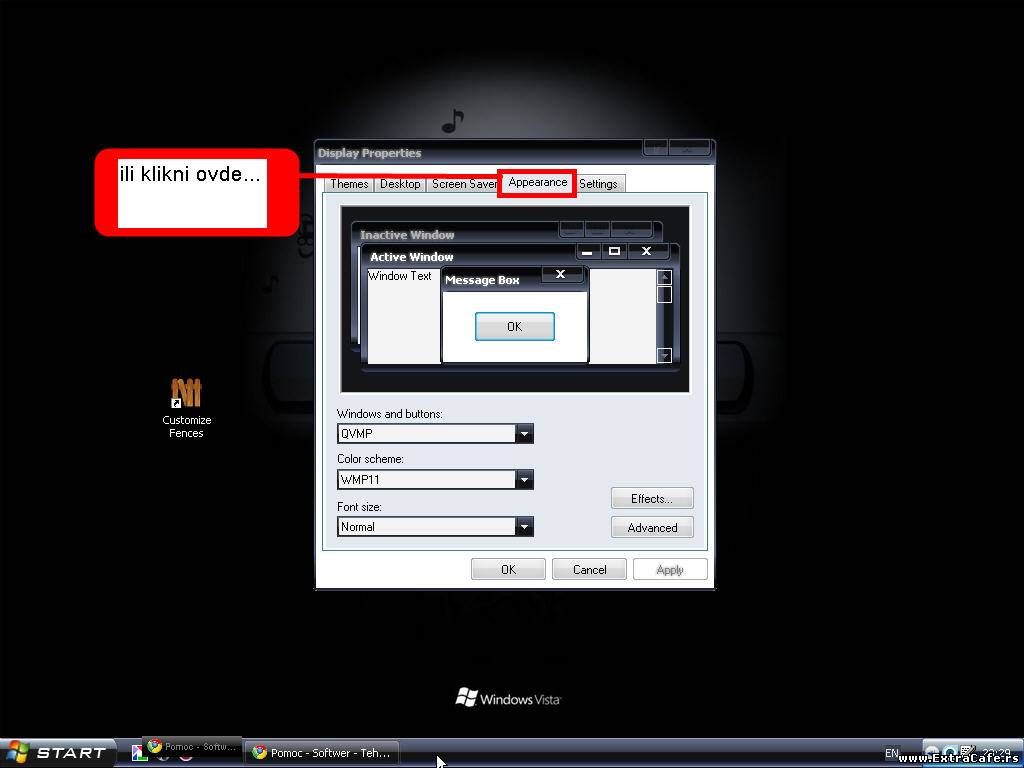Image resolution: width=1024 pixels, height=768 pixels.
Task: Open the Windows and buttons dropdown
Action: click(x=524, y=434)
